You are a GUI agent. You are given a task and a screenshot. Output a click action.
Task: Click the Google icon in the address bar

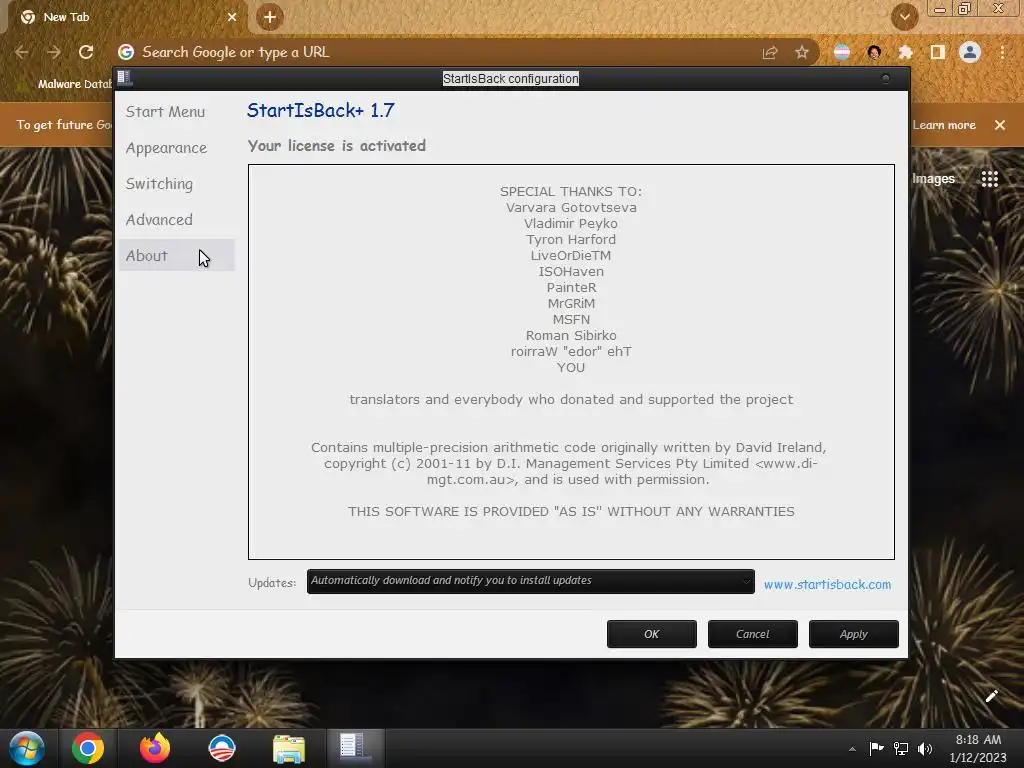[126, 52]
